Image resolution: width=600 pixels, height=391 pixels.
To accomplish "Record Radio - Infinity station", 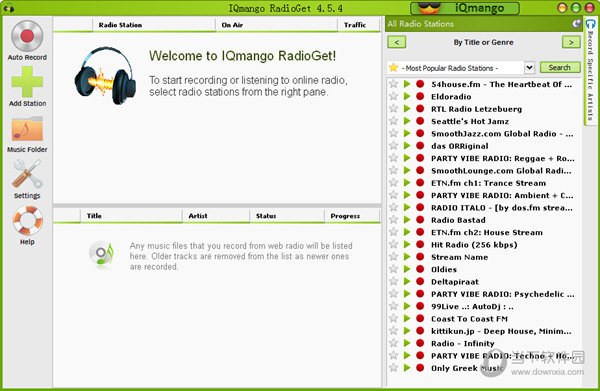I will (420, 343).
